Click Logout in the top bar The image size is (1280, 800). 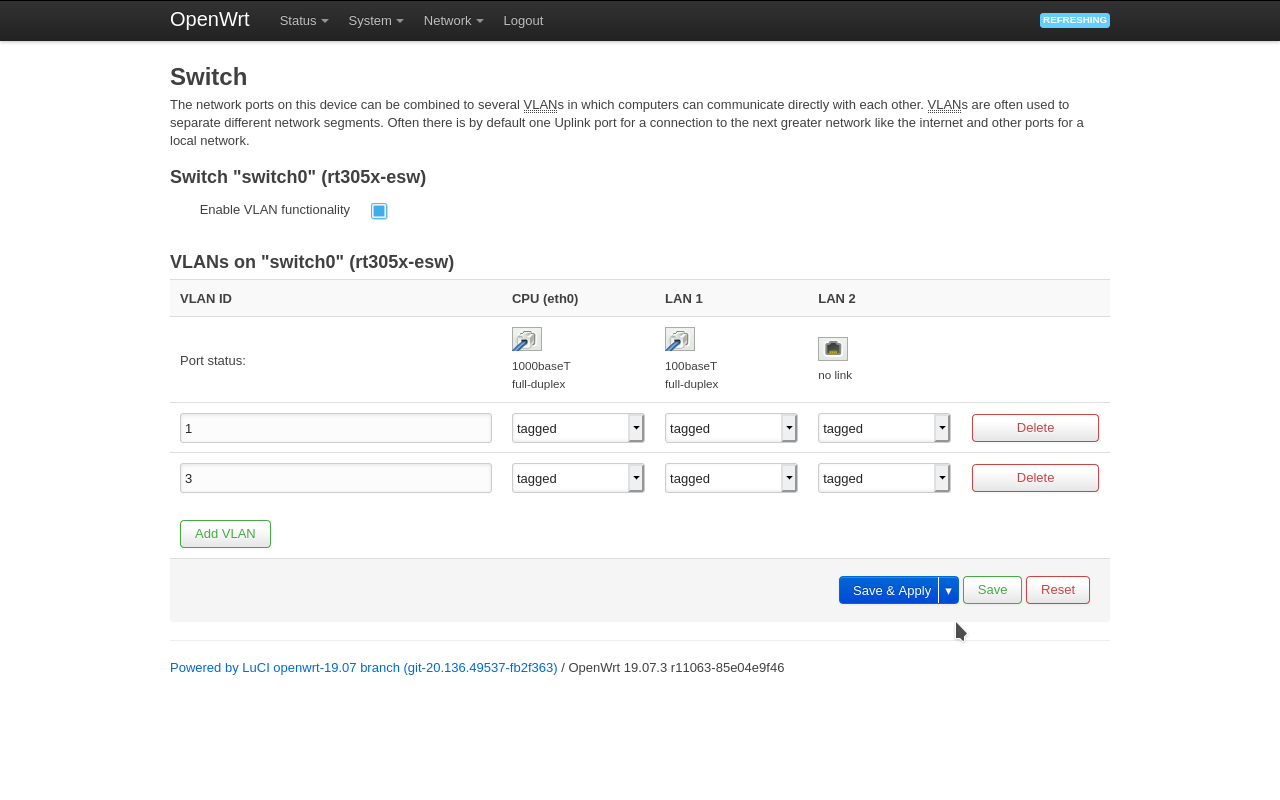pyautogui.click(x=523, y=20)
